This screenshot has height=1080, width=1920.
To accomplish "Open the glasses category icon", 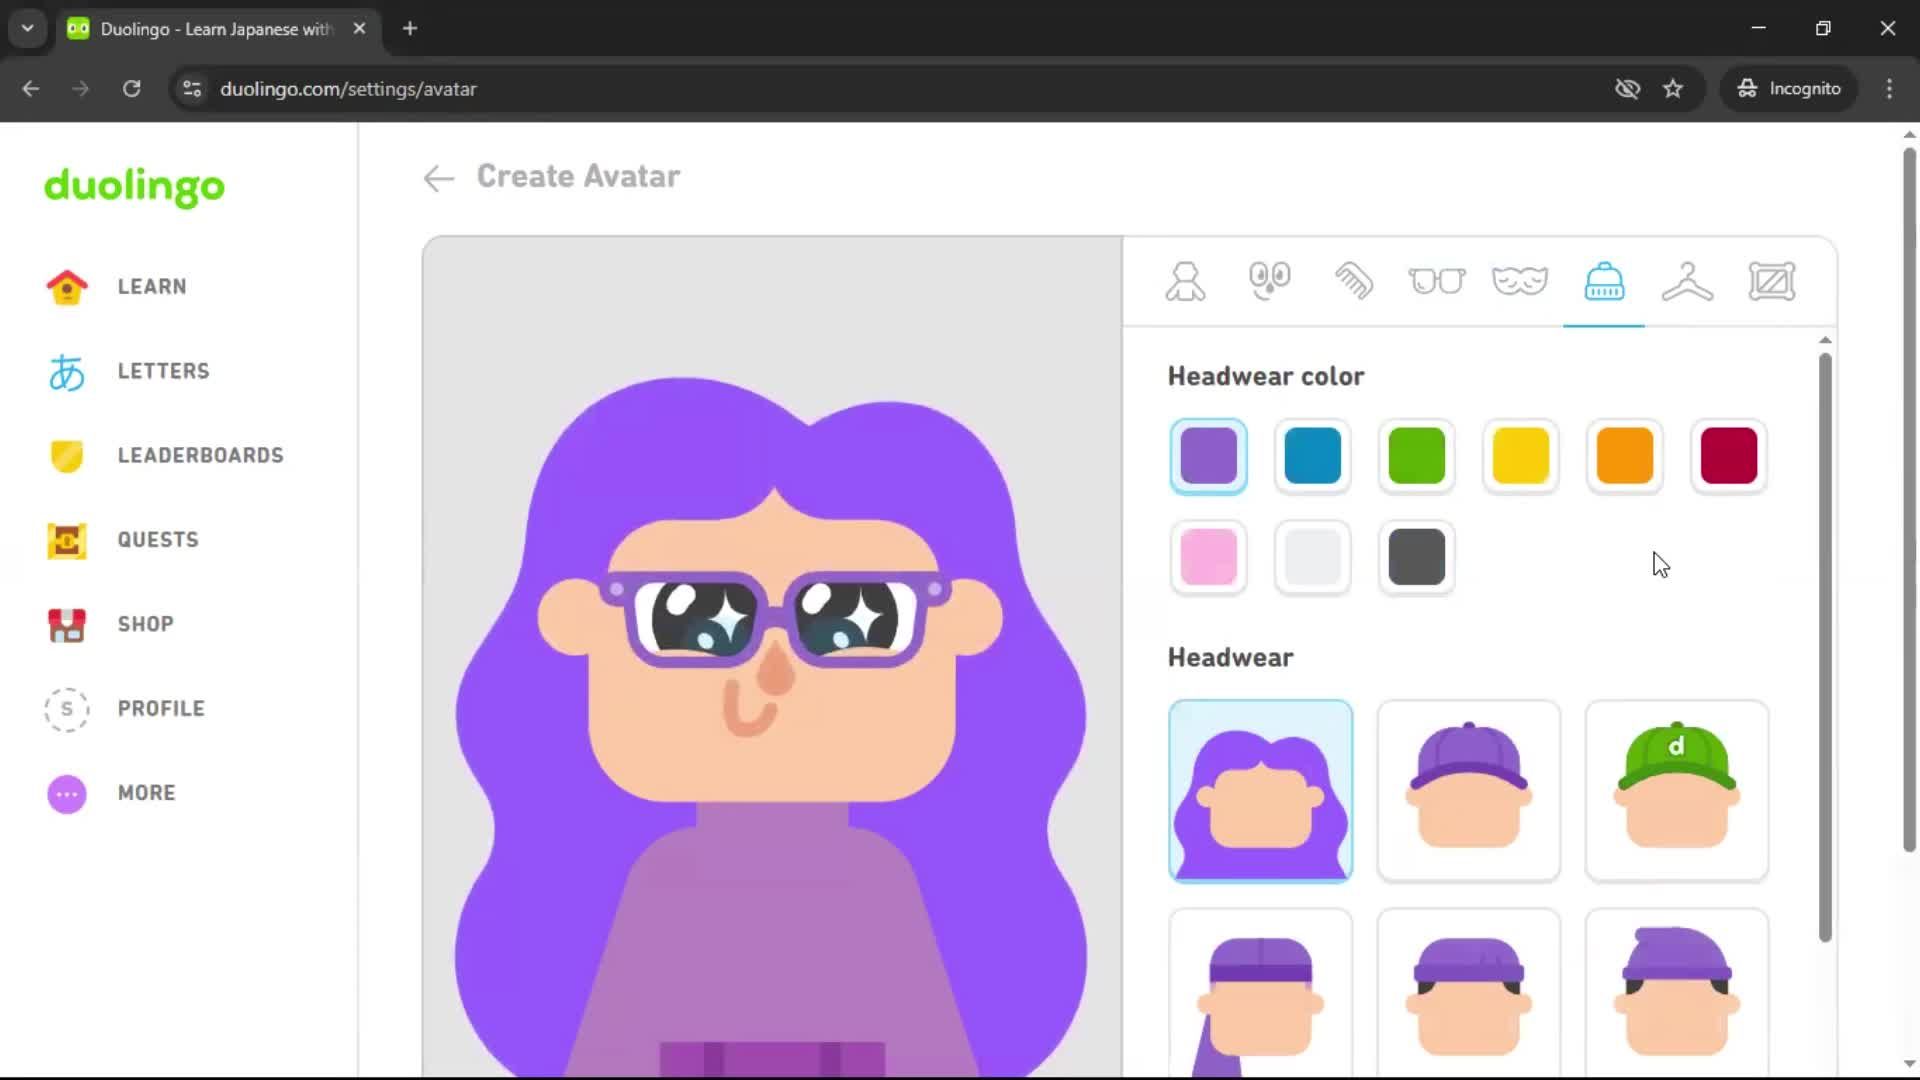I will (x=1437, y=281).
